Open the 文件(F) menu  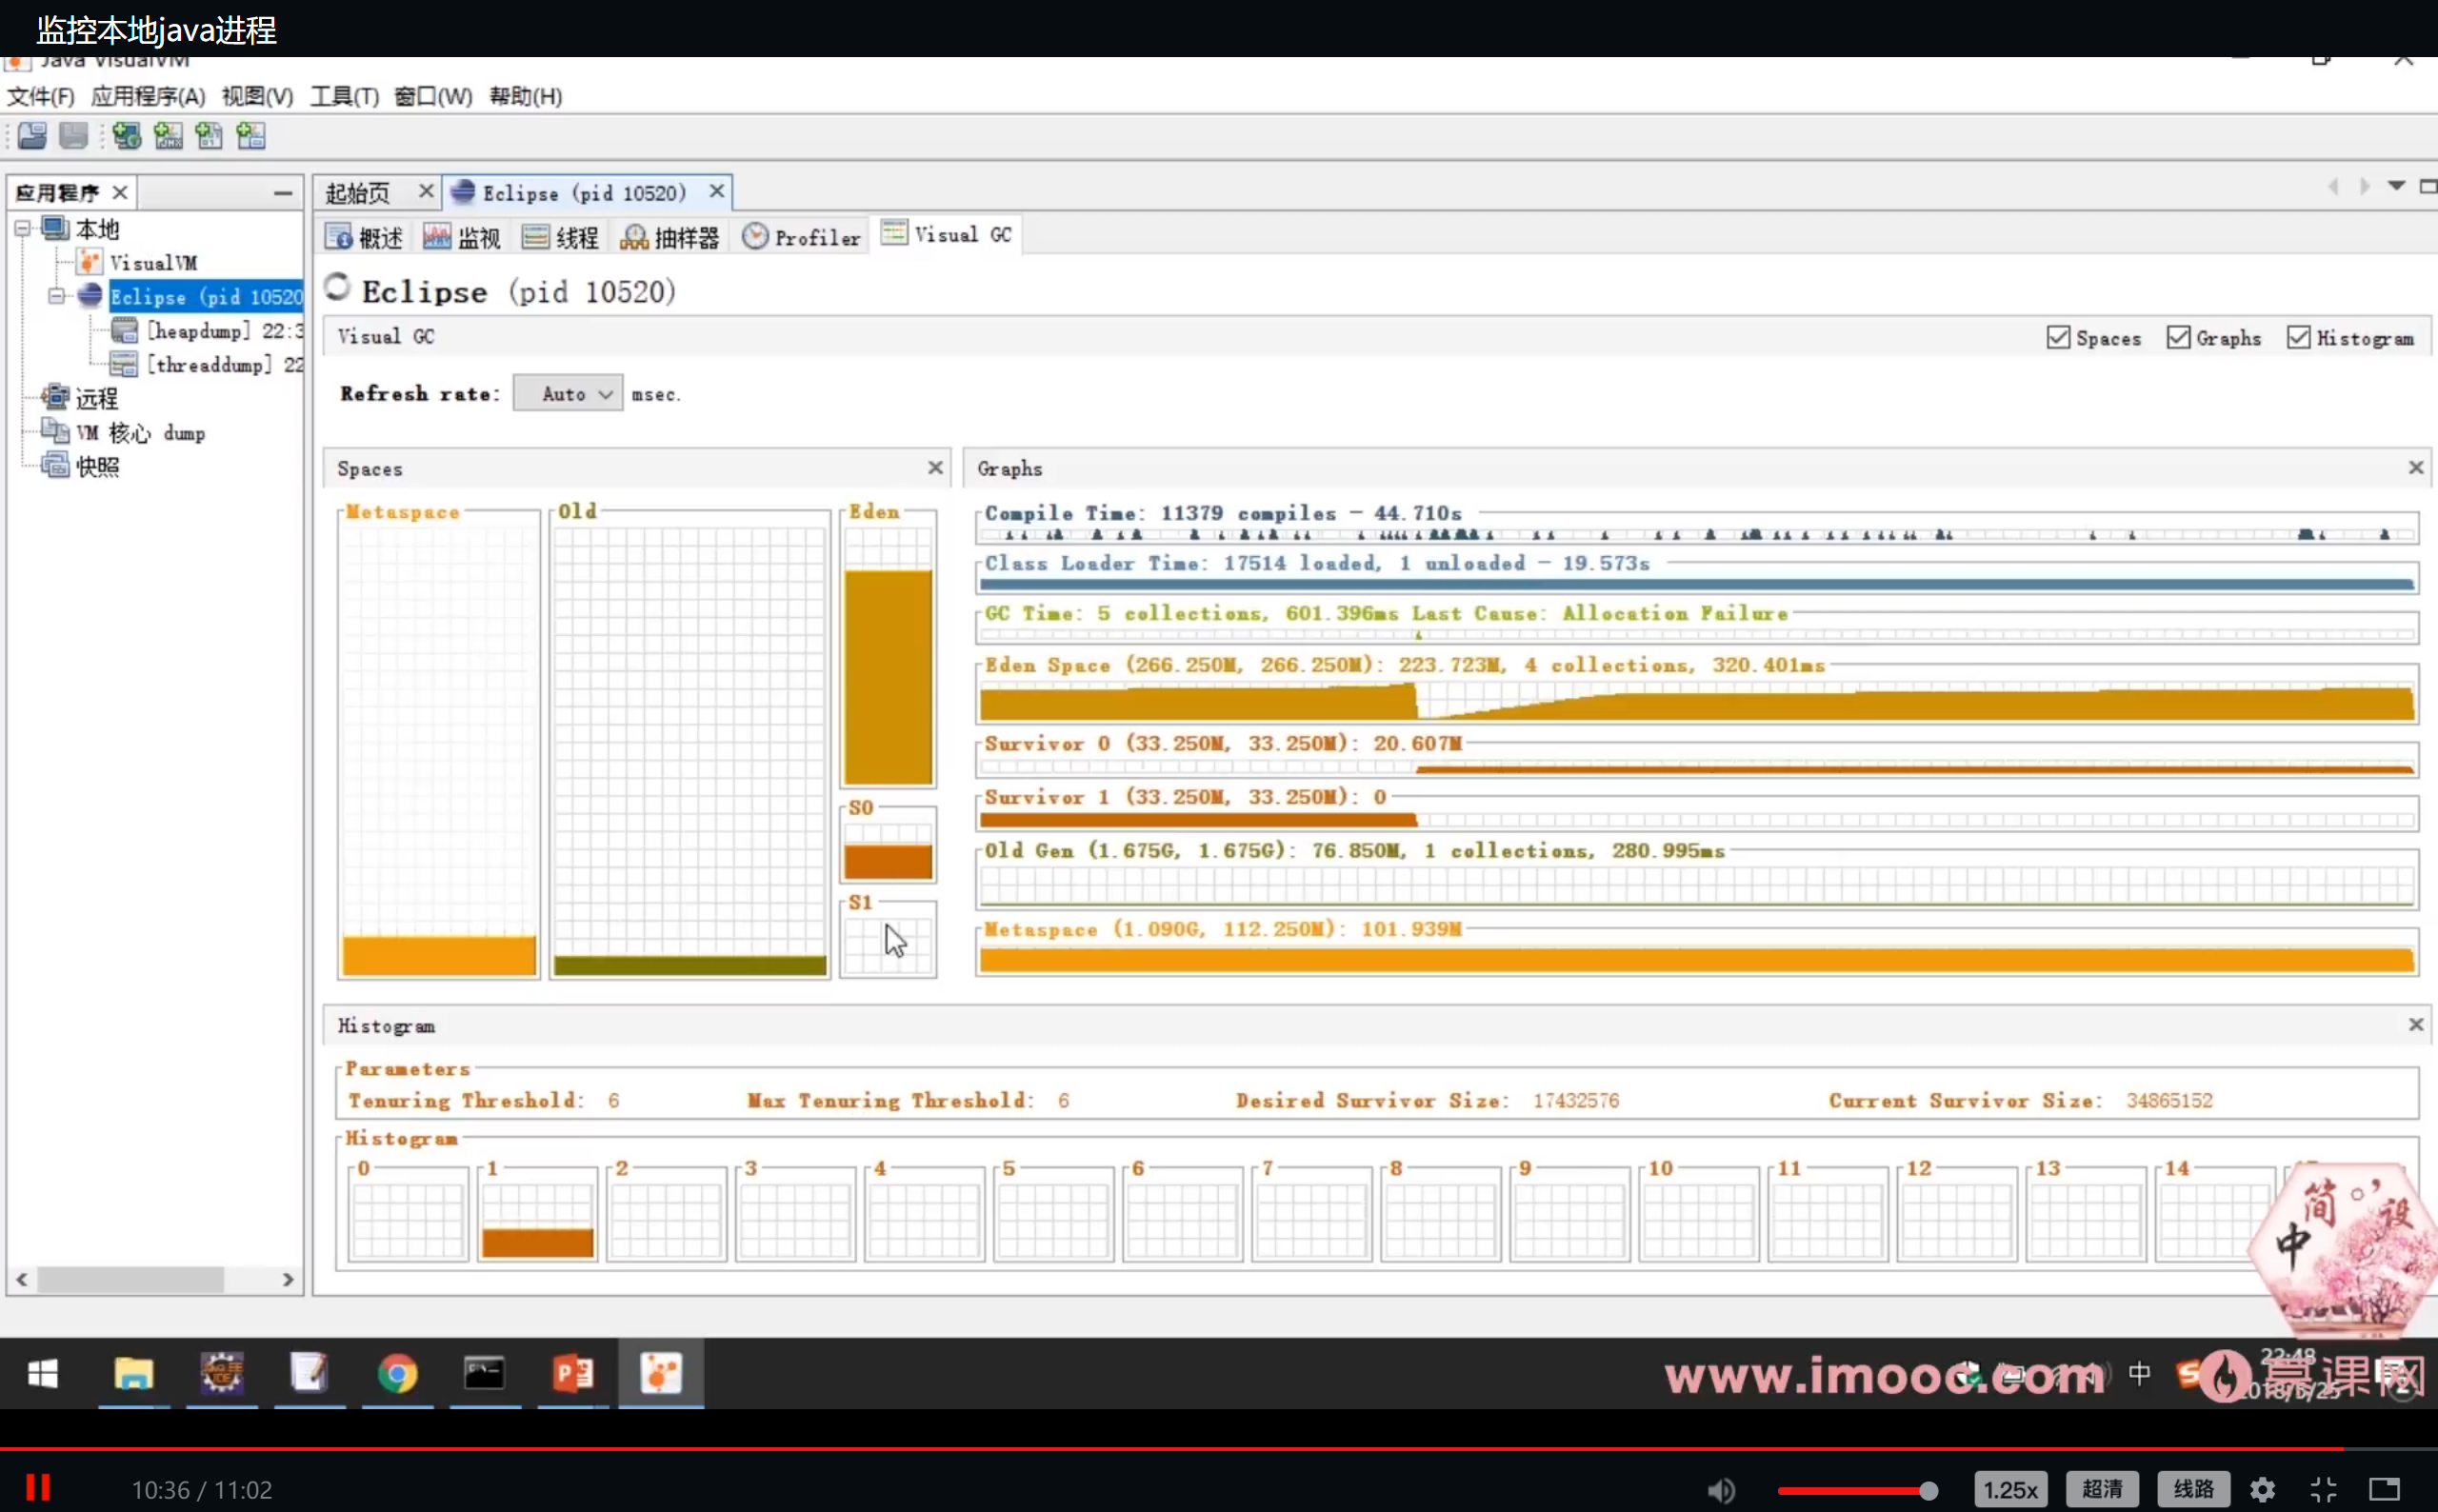[40, 96]
